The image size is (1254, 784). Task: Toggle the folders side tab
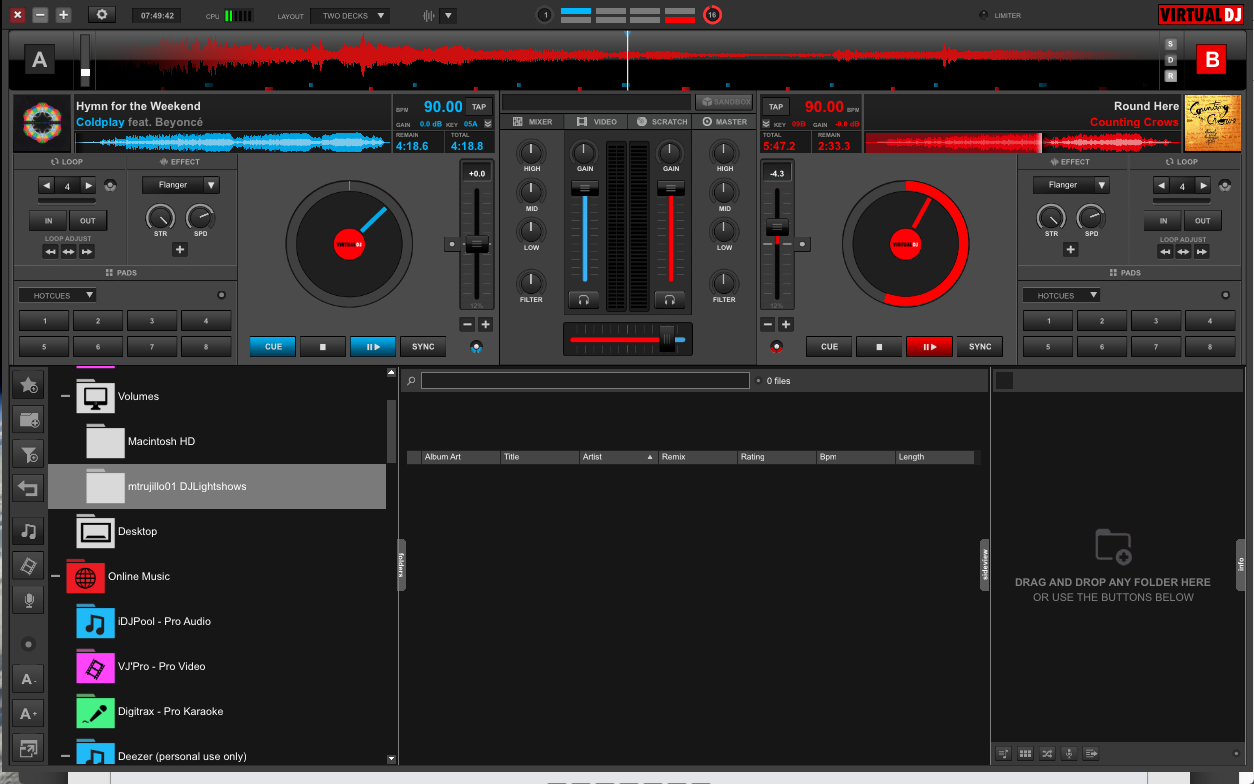click(401, 565)
